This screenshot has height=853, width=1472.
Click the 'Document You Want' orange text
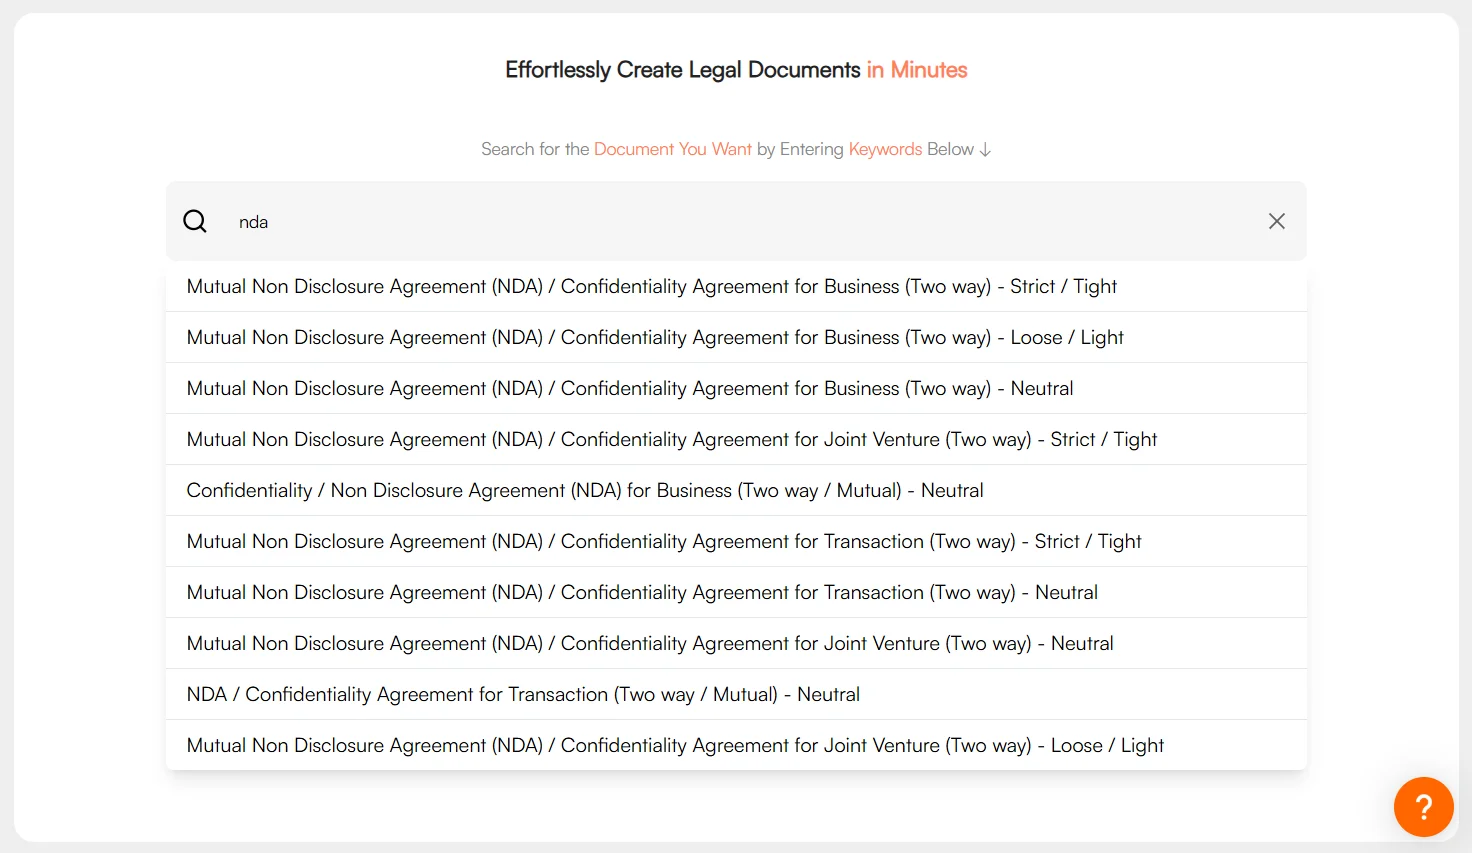click(x=672, y=149)
